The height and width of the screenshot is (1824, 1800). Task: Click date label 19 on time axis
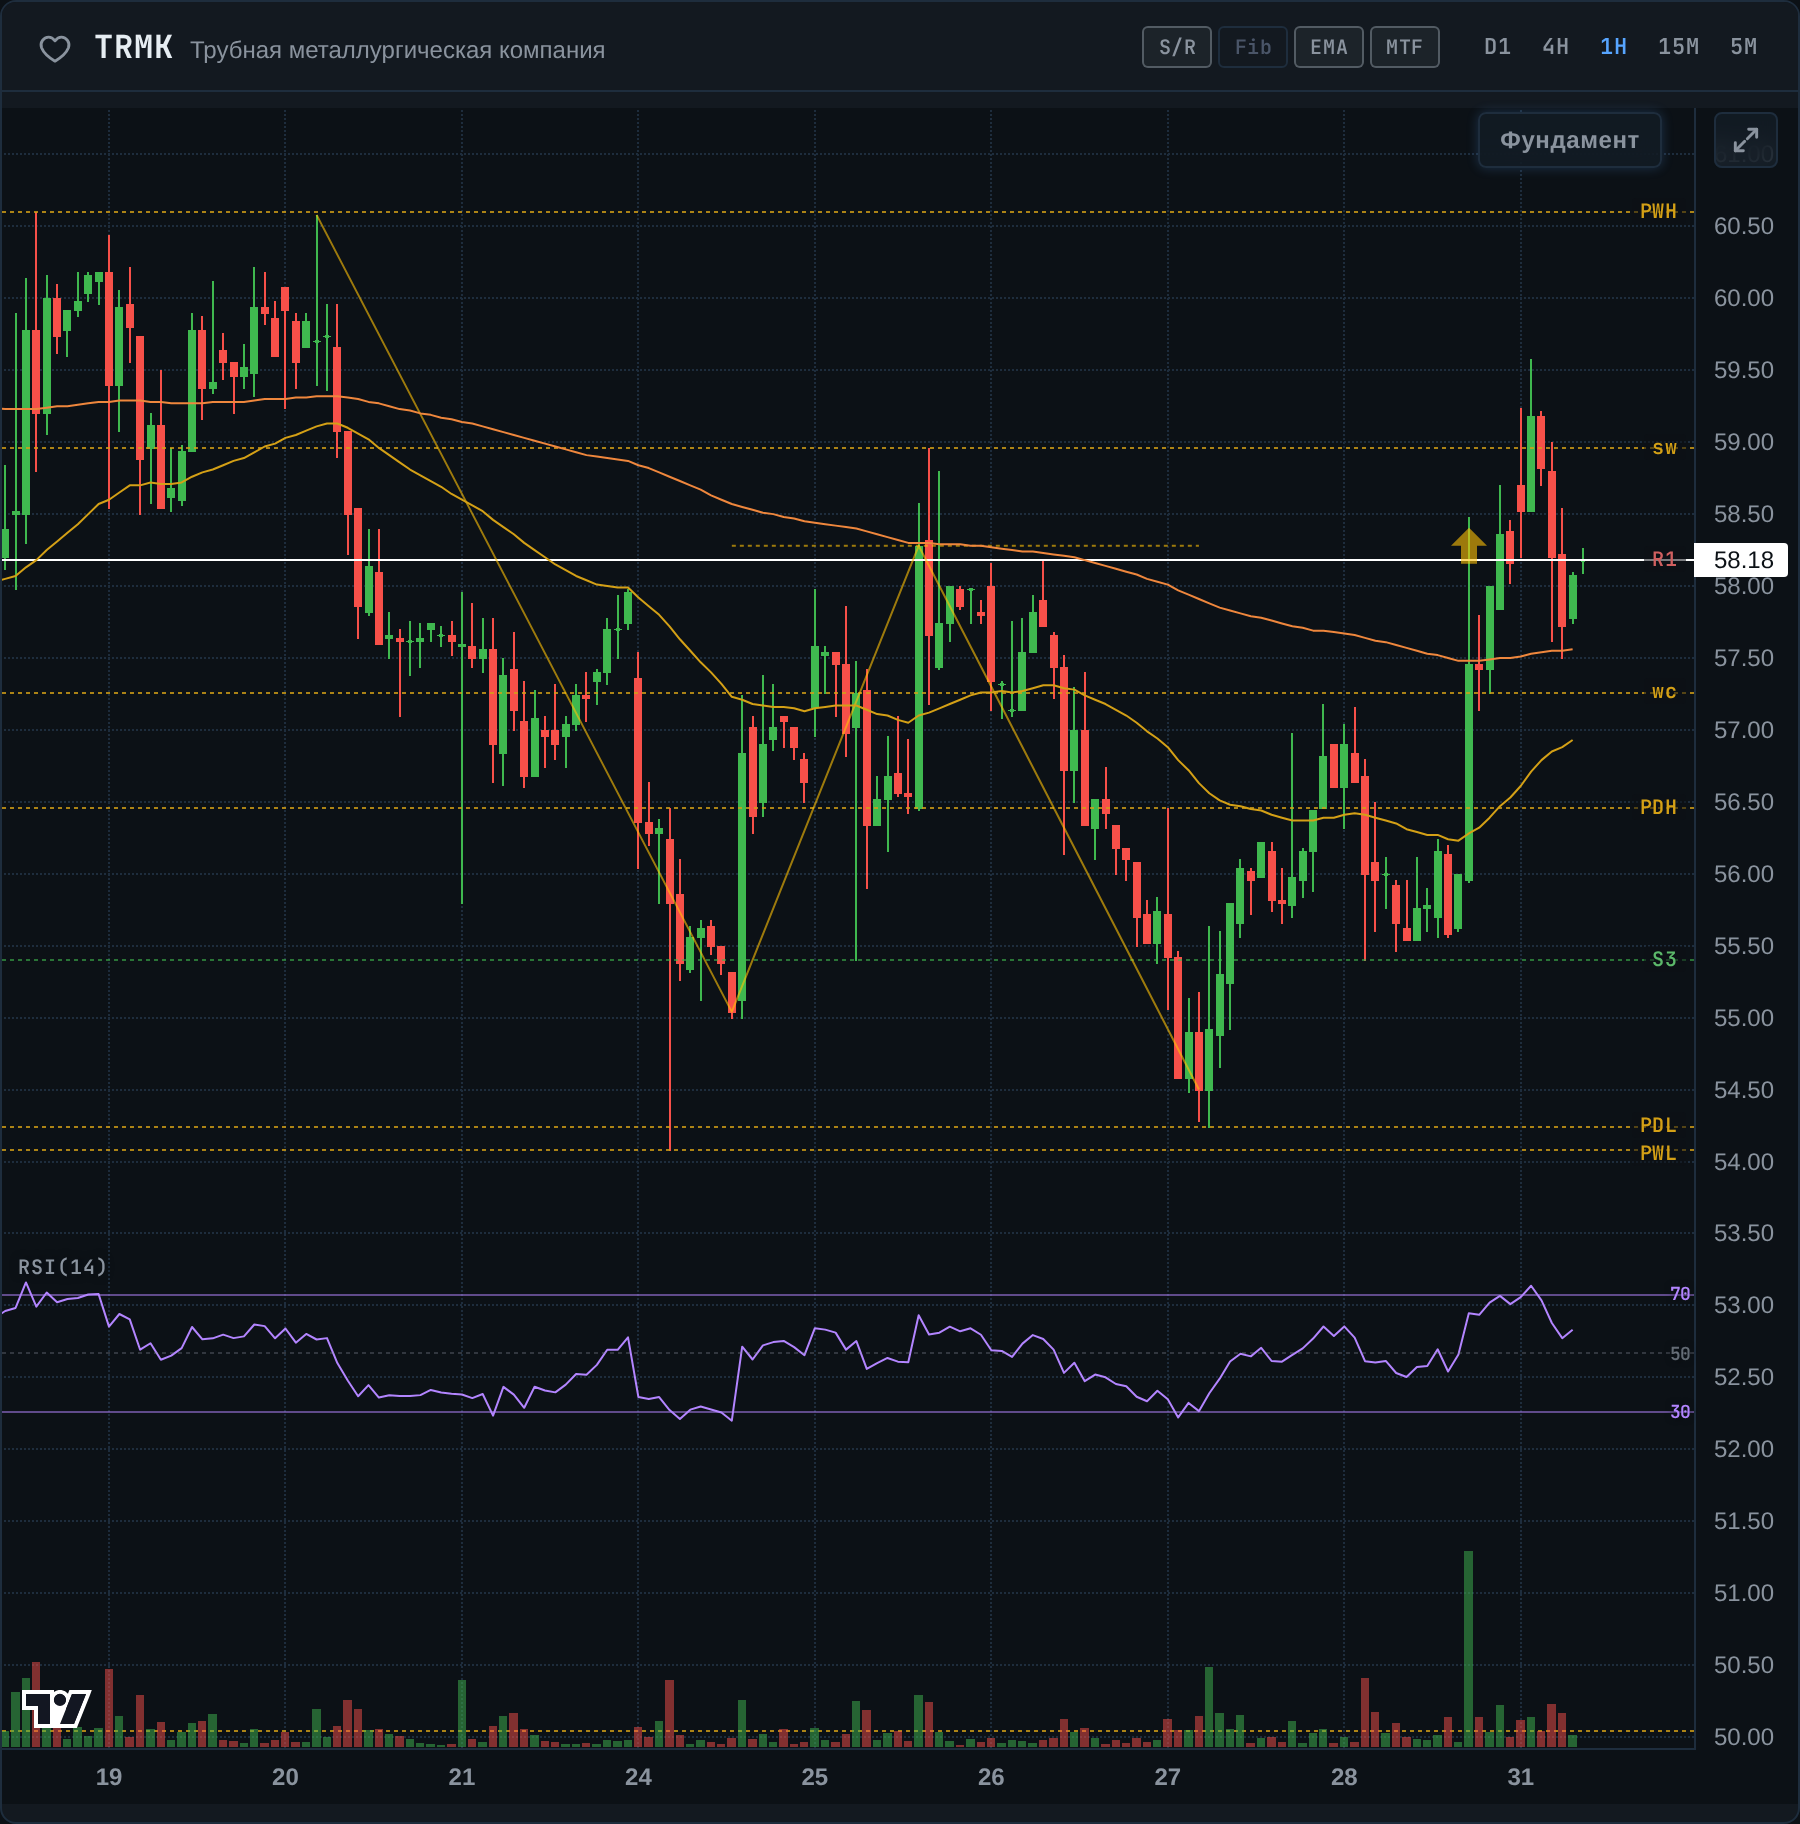(x=108, y=1777)
